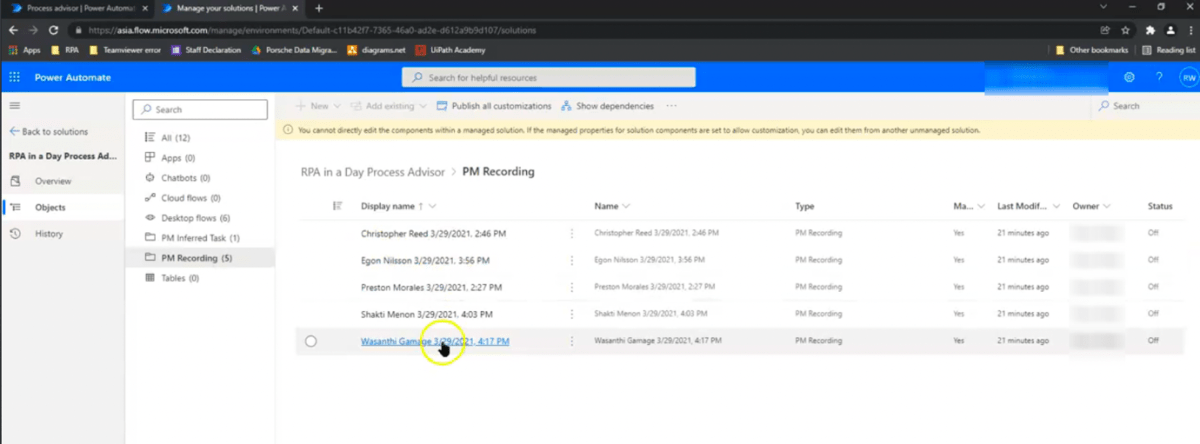This screenshot has width=1200, height=444.
Task: Open the New dropdown
Action: (x=319, y=105)
